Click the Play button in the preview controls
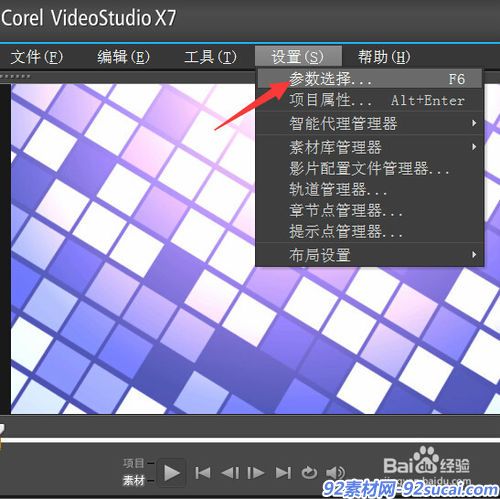This screenshot has width=500, height=499. pyautogui.click(x=172, y=473)
